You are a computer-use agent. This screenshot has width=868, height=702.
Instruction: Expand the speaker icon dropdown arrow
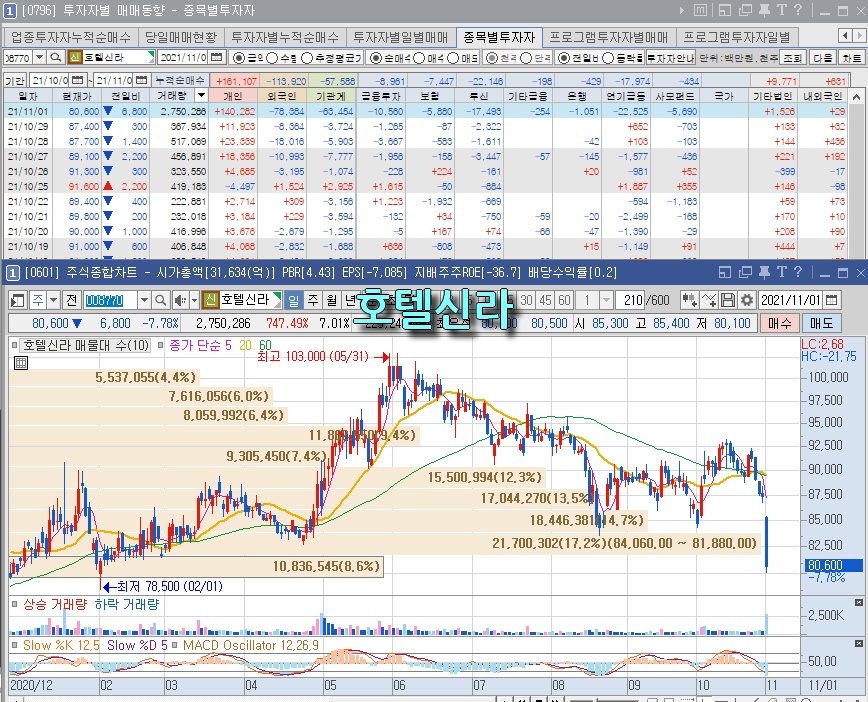[x=194, y=300]
